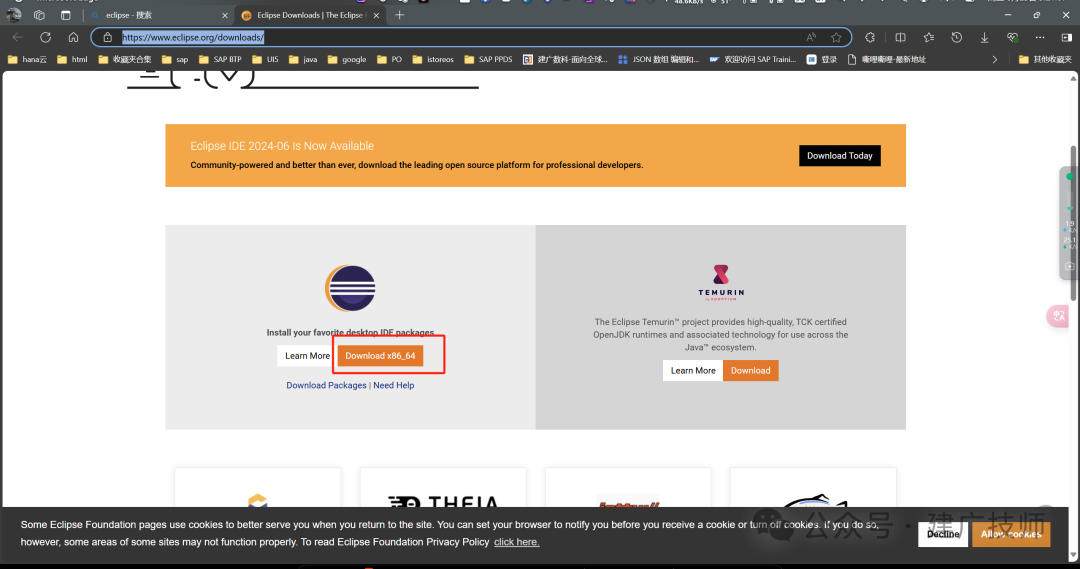Open the '建广数科' bookmark

pos(565,59)
